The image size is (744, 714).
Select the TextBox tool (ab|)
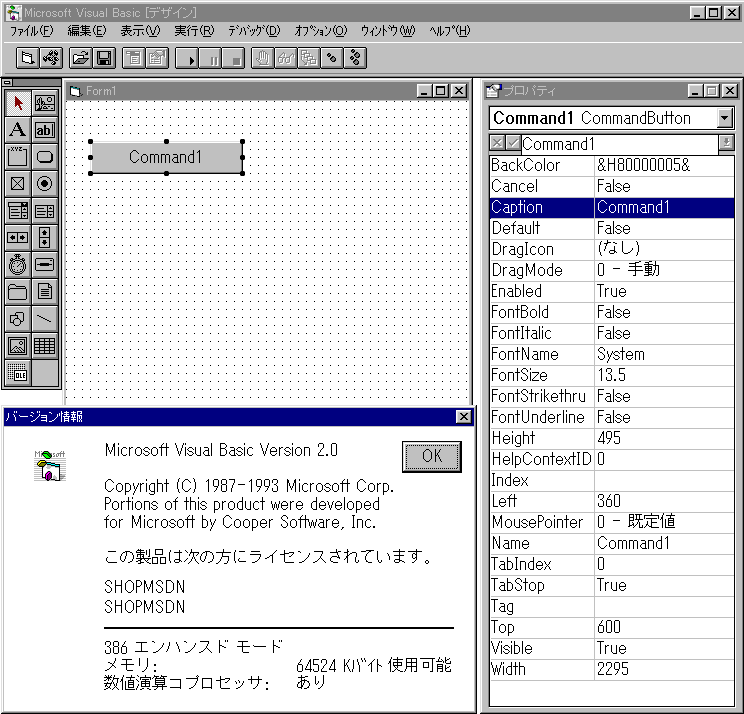click(45, 130)
